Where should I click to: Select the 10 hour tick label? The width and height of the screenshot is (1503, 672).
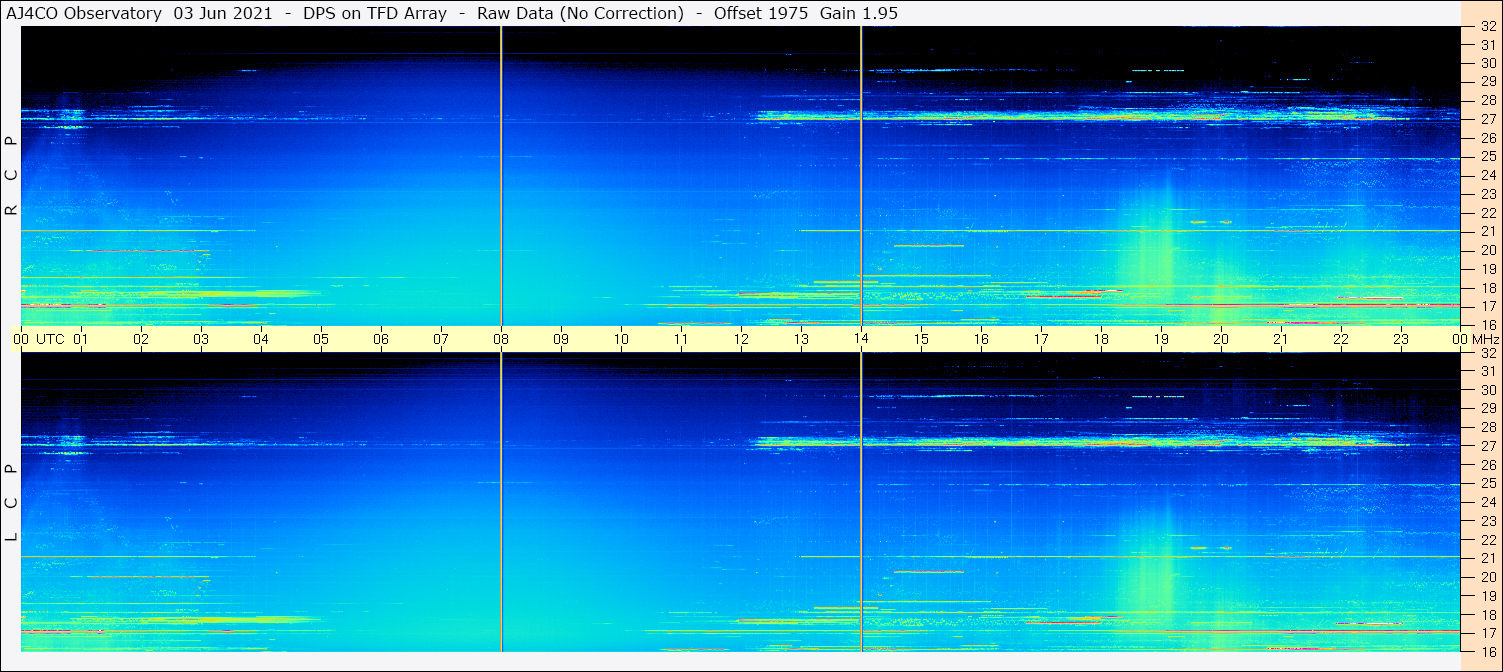coord(621,339)
